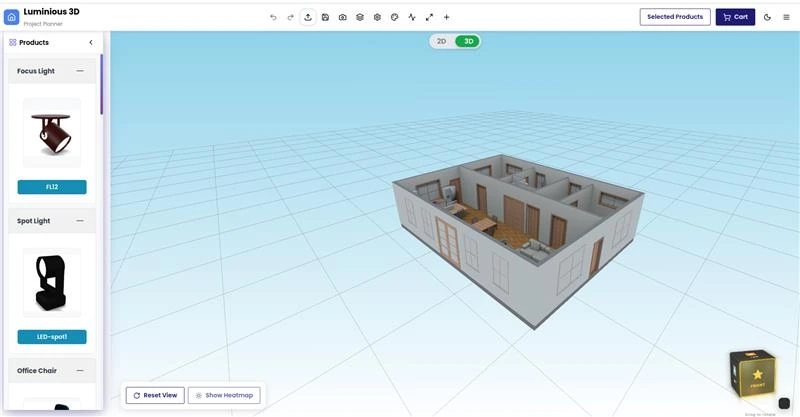This screenshot has height=417, width=800.
Task: Toggle fullscreen with diagonal arrows icon
Action: click(429, 17)
